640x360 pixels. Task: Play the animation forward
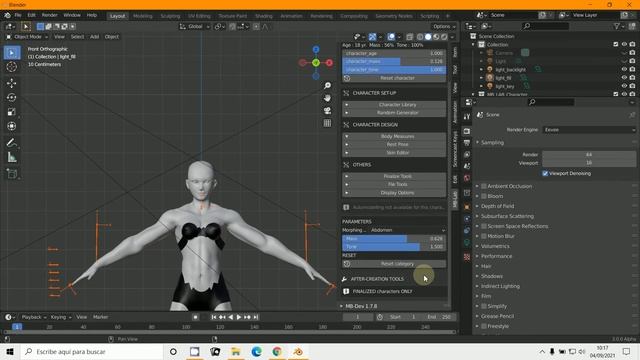click(x=239, y=317)
